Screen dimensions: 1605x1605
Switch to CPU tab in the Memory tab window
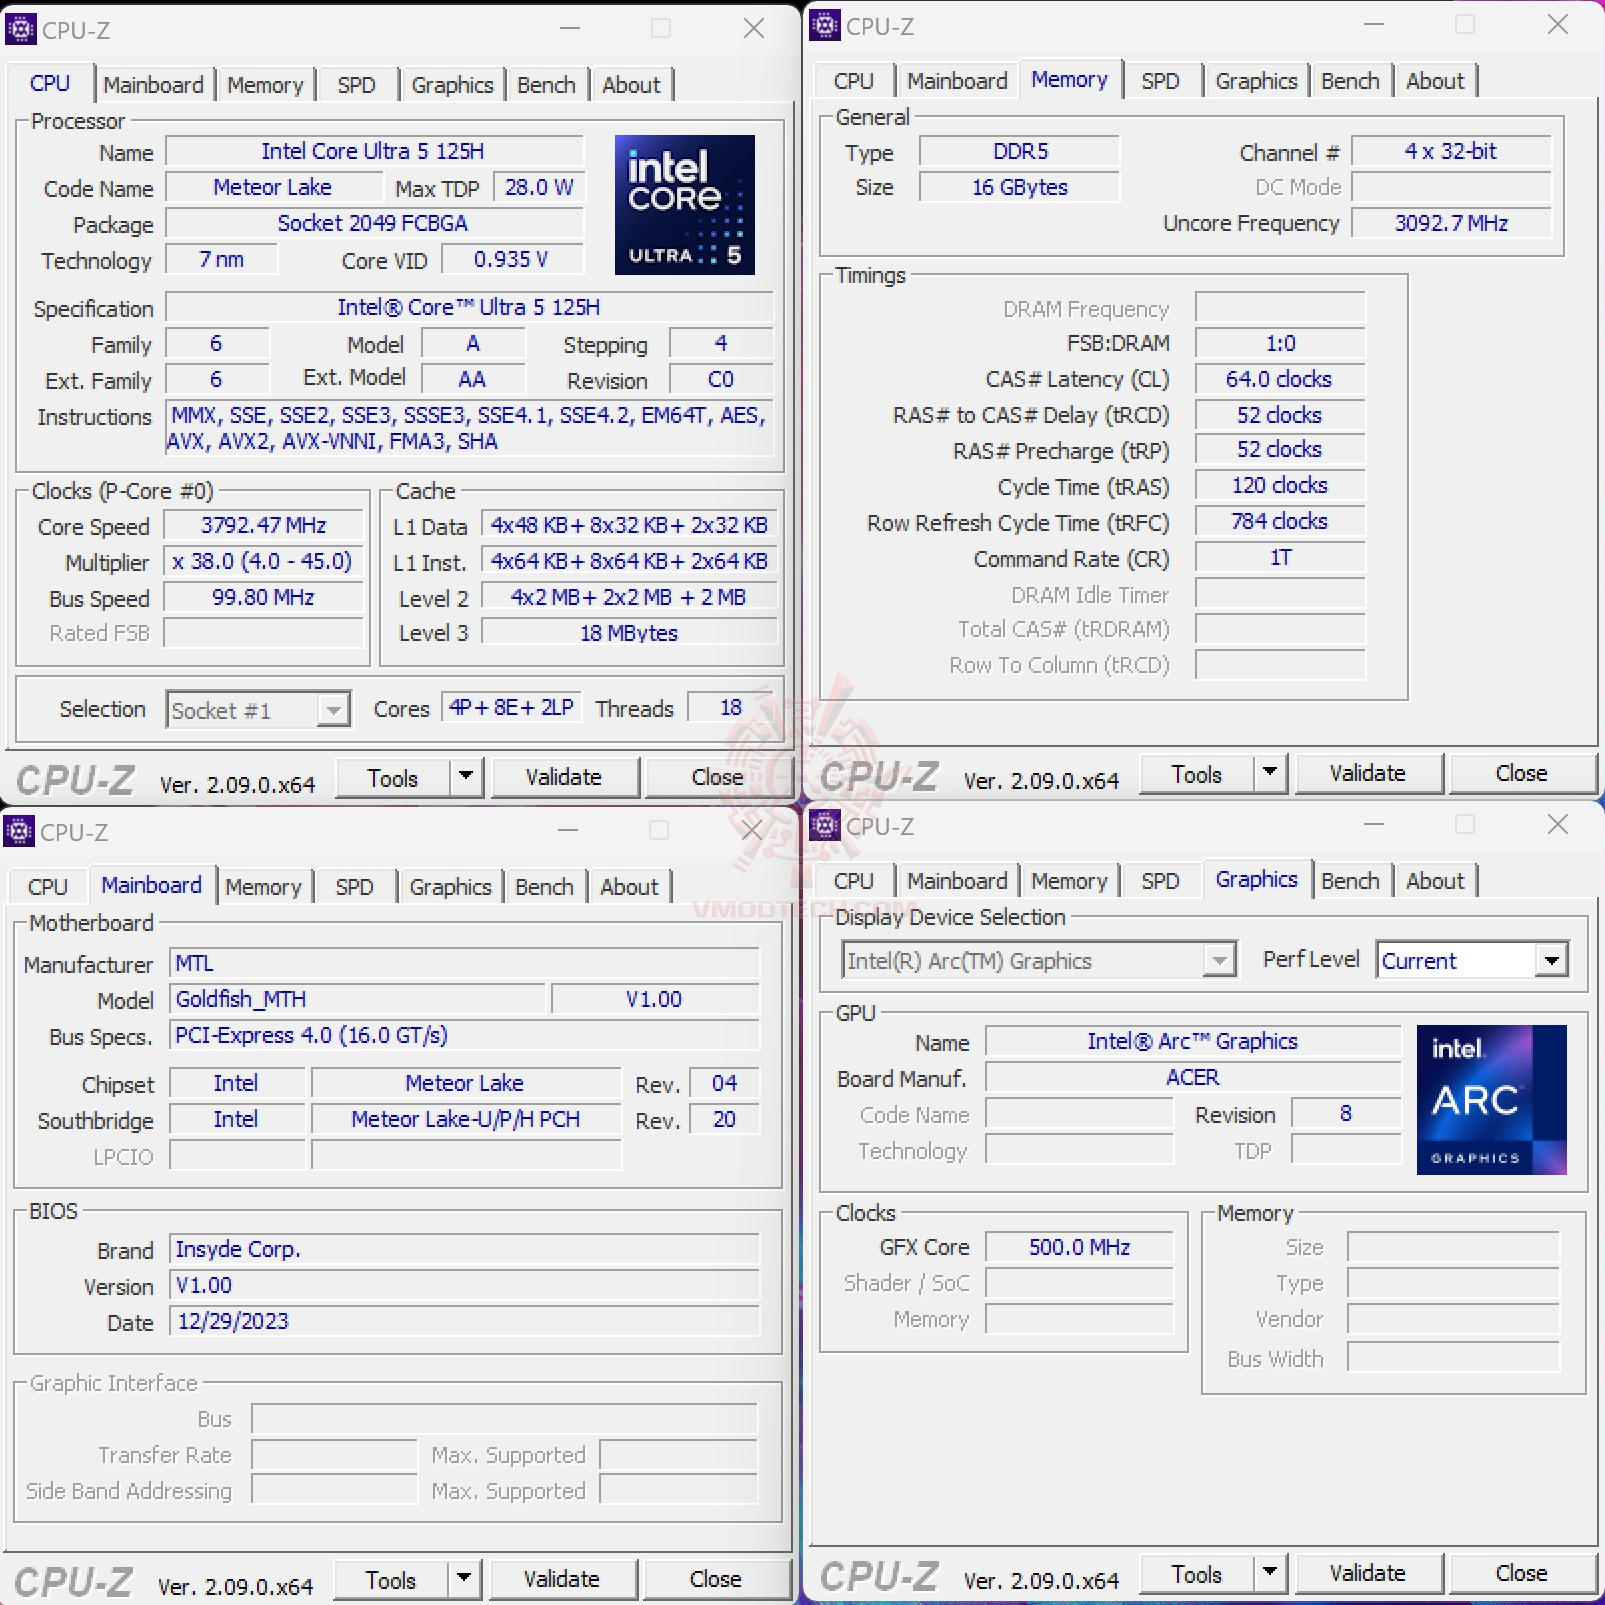854,81
